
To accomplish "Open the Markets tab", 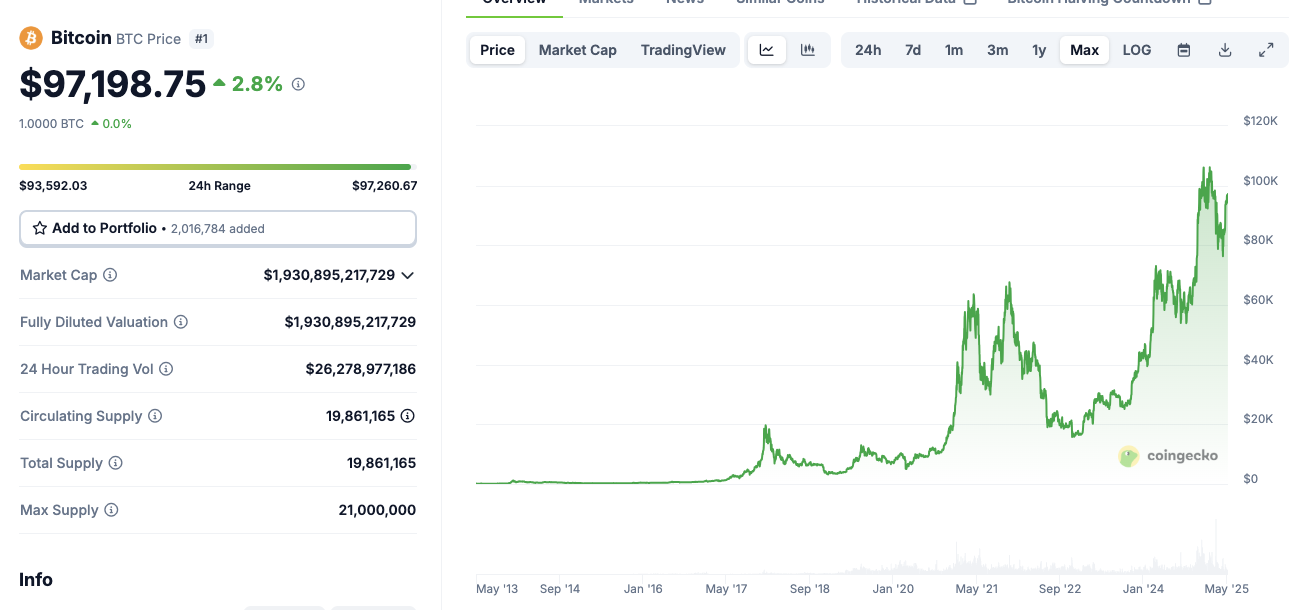I will [605, 3].
